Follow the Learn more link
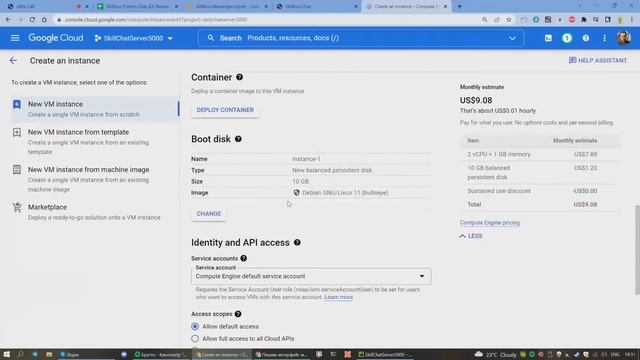 click(x=338, y=297)
